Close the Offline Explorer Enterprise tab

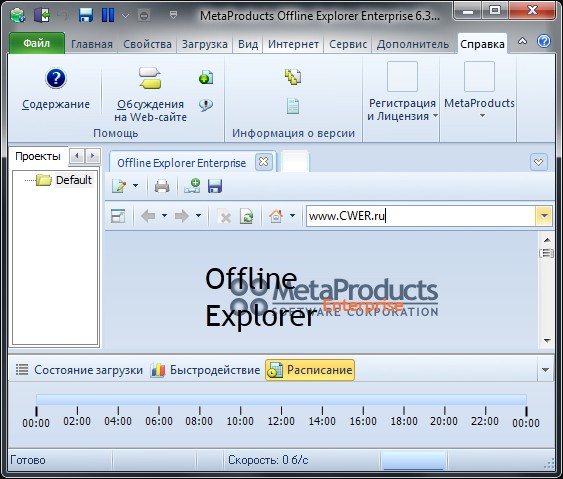[x=264, y=162]
